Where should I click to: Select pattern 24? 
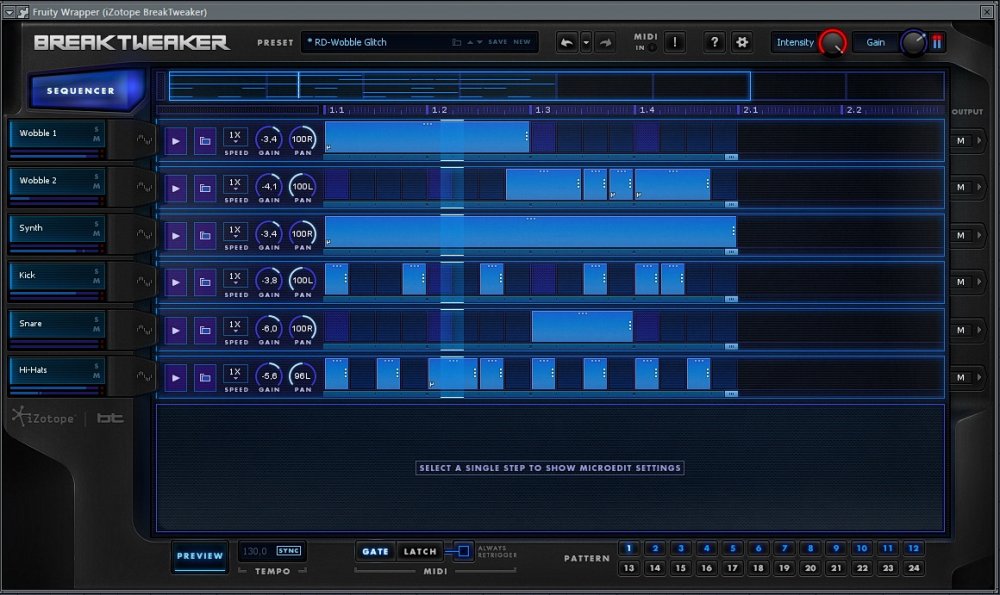pos(913,568)
